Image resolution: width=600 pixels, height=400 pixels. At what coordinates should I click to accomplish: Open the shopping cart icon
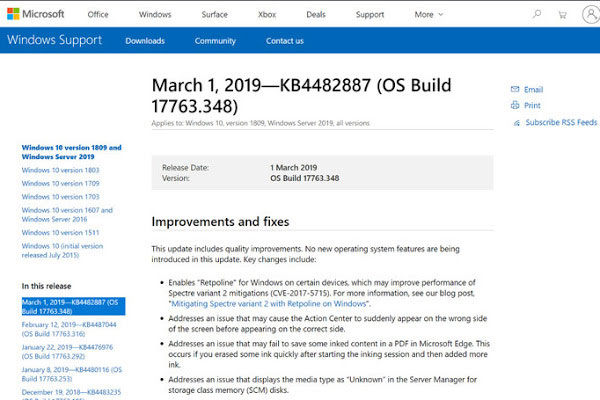562,15
